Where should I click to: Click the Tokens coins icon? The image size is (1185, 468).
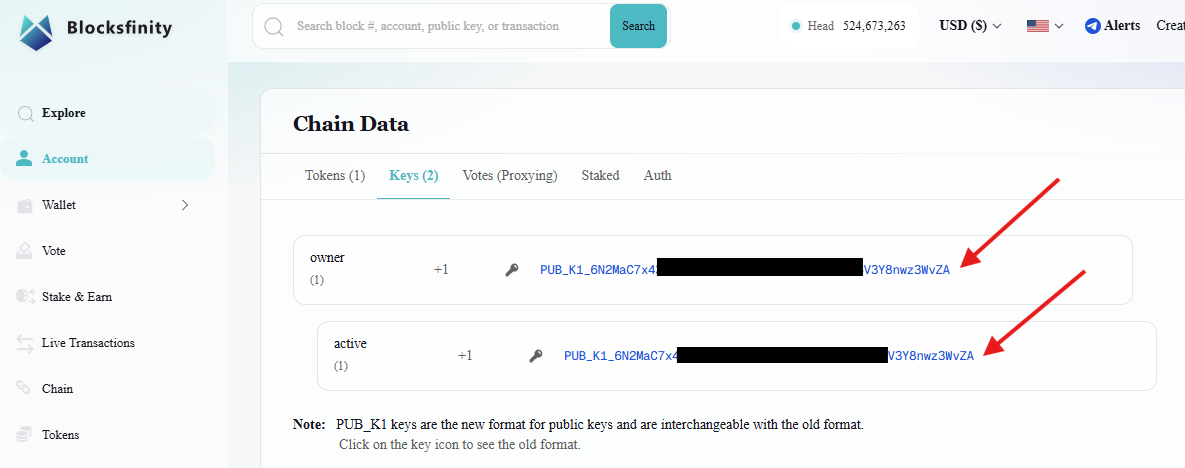25,435
